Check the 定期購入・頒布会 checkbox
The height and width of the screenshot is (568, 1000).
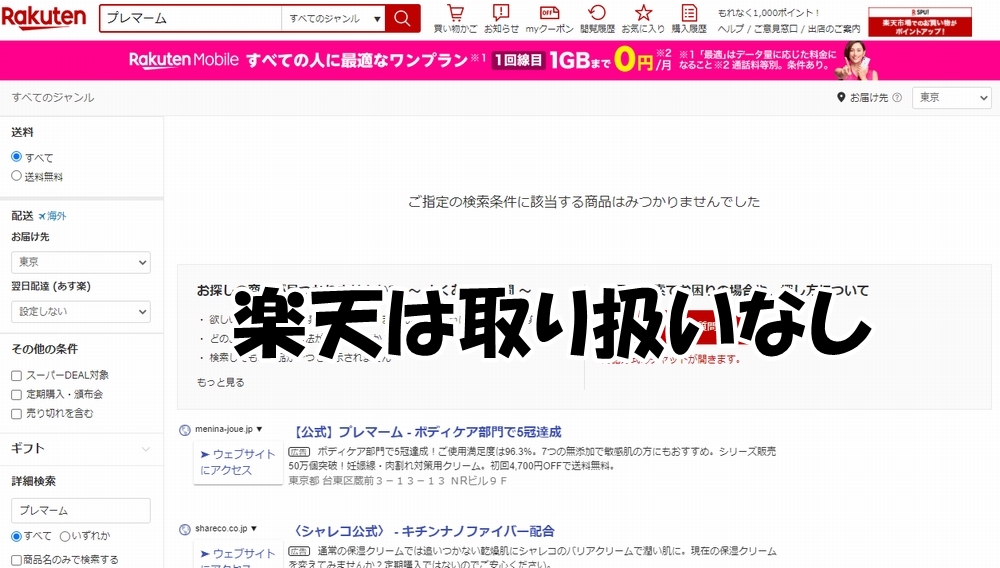(x=17, y=395)
